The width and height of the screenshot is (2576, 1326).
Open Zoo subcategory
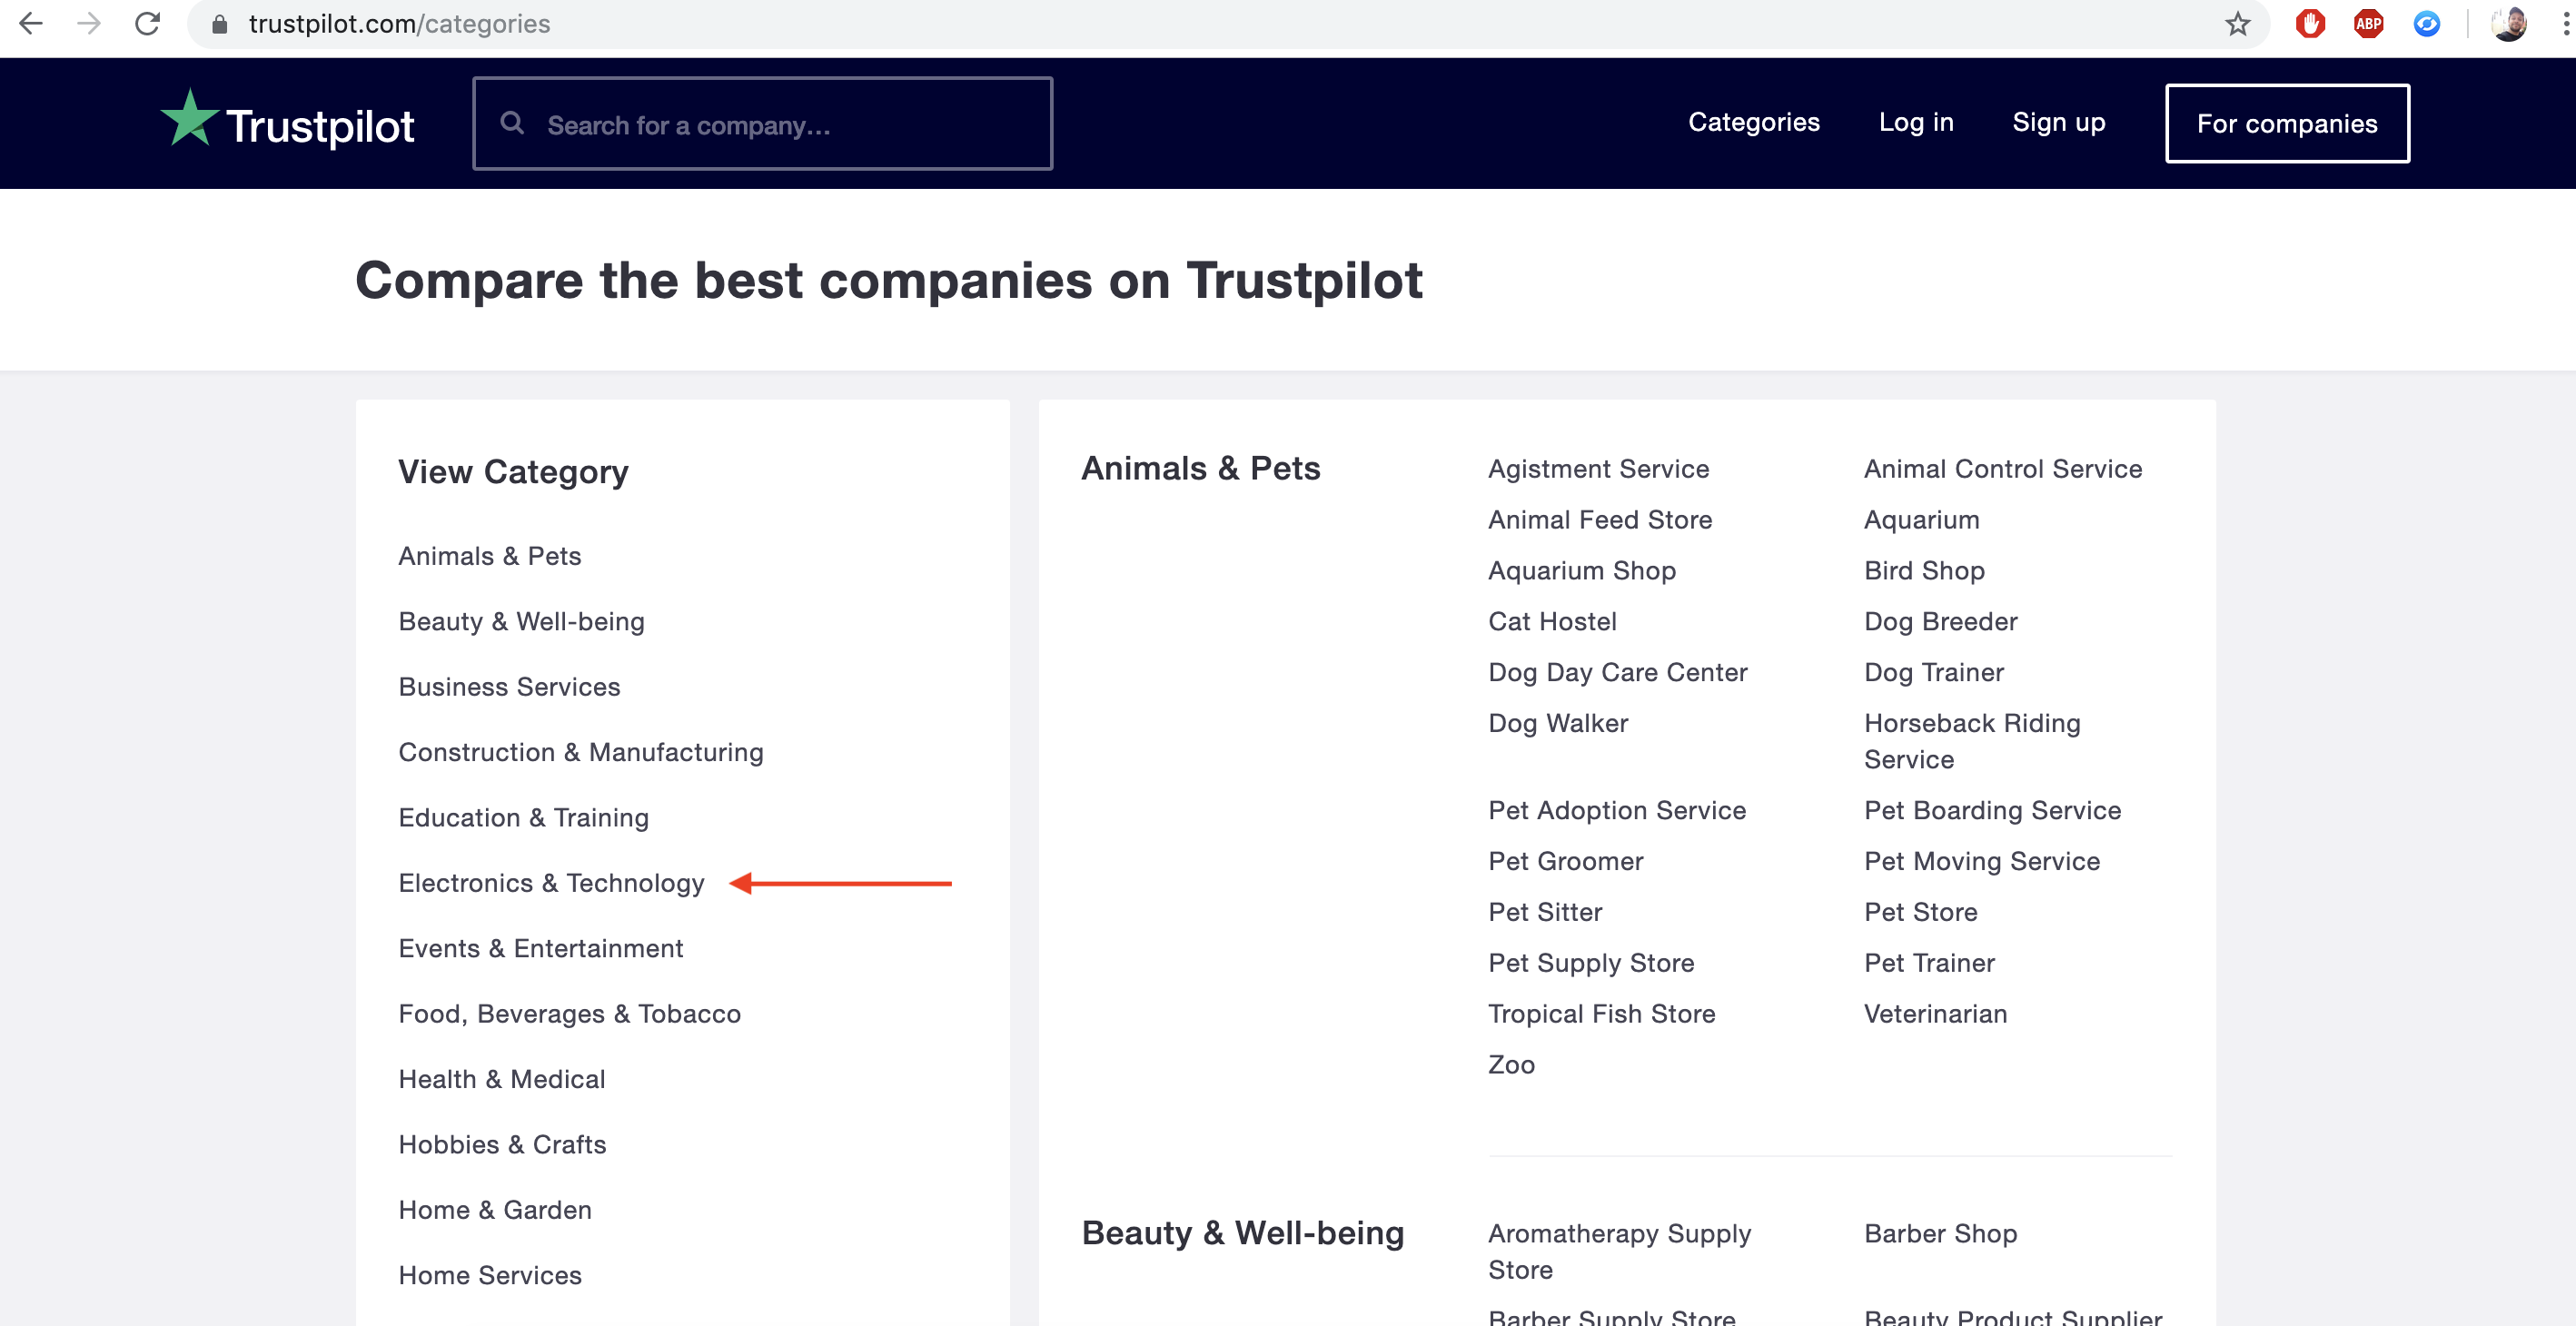click(x=1511, y=1066)
